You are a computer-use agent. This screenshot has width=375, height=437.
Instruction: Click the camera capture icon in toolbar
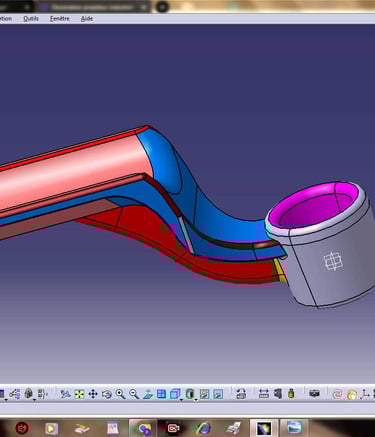click(314, 394)
